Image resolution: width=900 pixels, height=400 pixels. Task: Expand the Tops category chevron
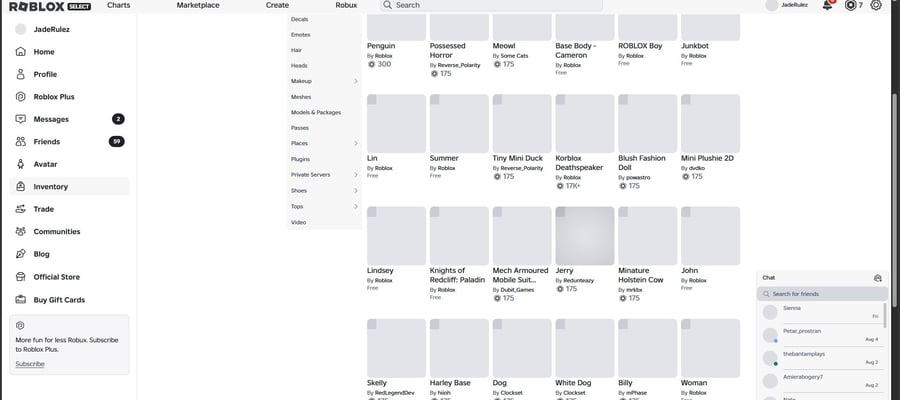(356, 207)
